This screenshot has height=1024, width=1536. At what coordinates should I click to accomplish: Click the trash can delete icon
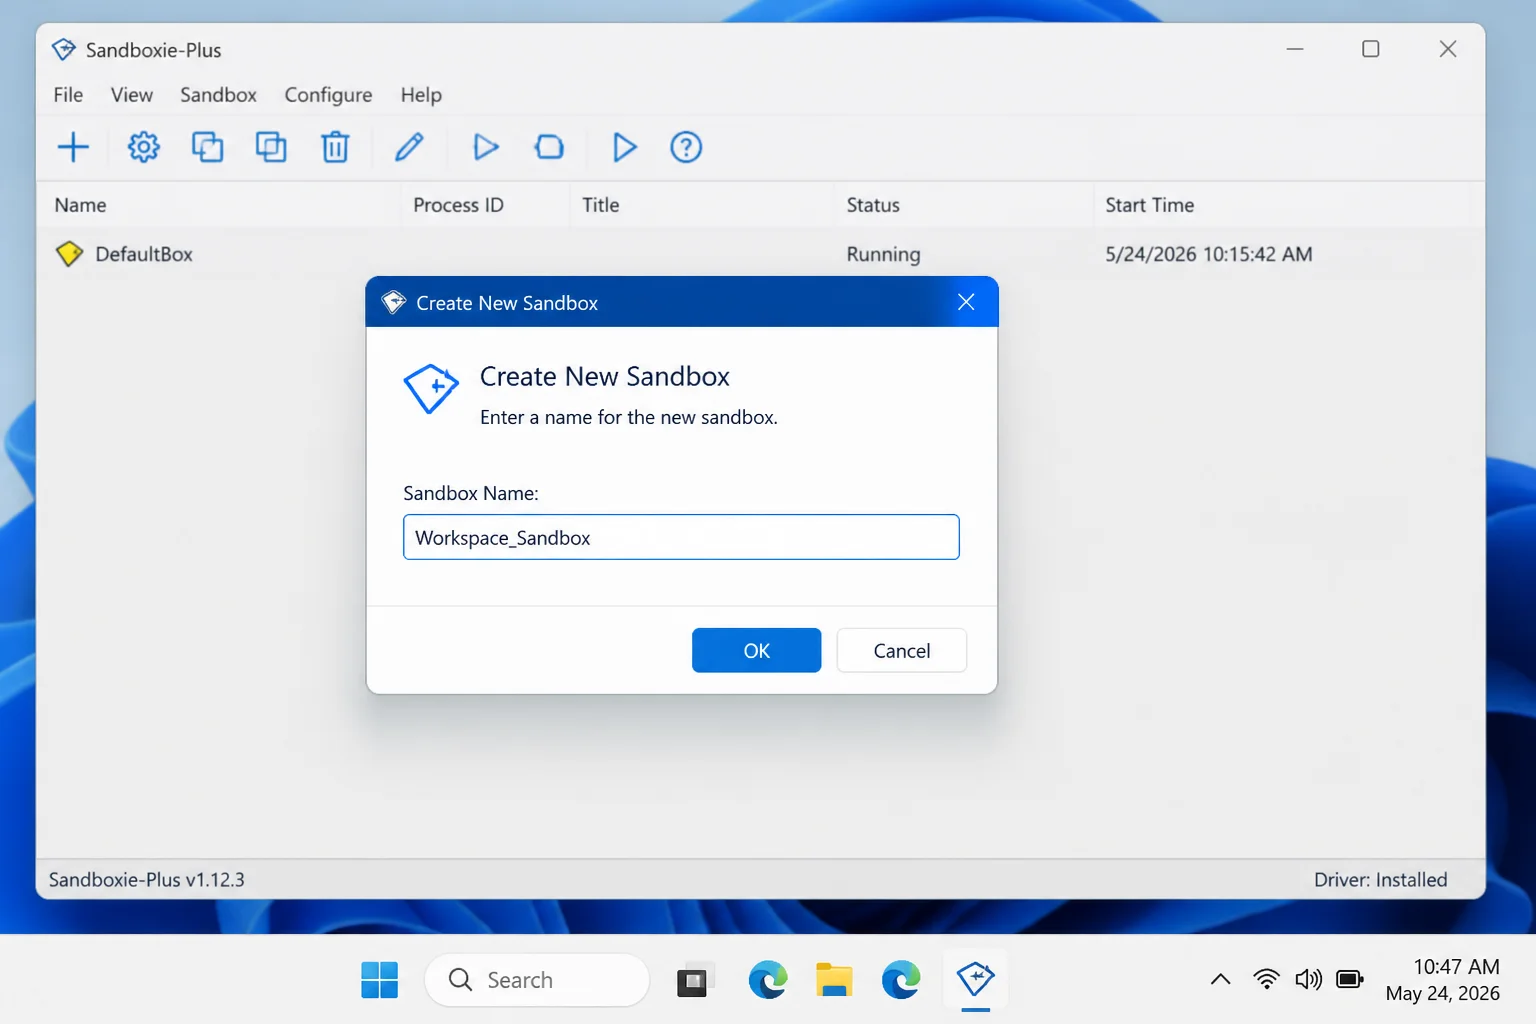click(335, 147)
